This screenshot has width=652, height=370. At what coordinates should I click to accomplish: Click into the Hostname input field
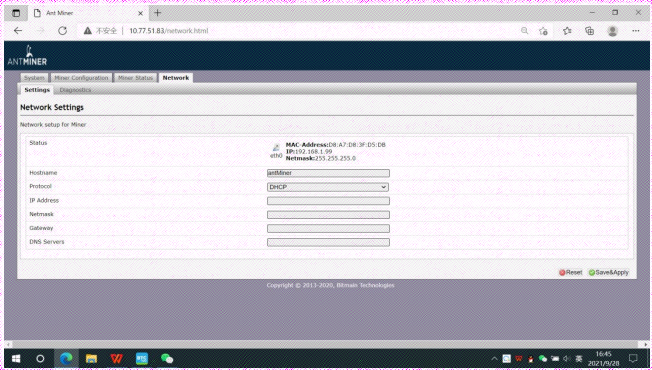[x=328, y=173]
